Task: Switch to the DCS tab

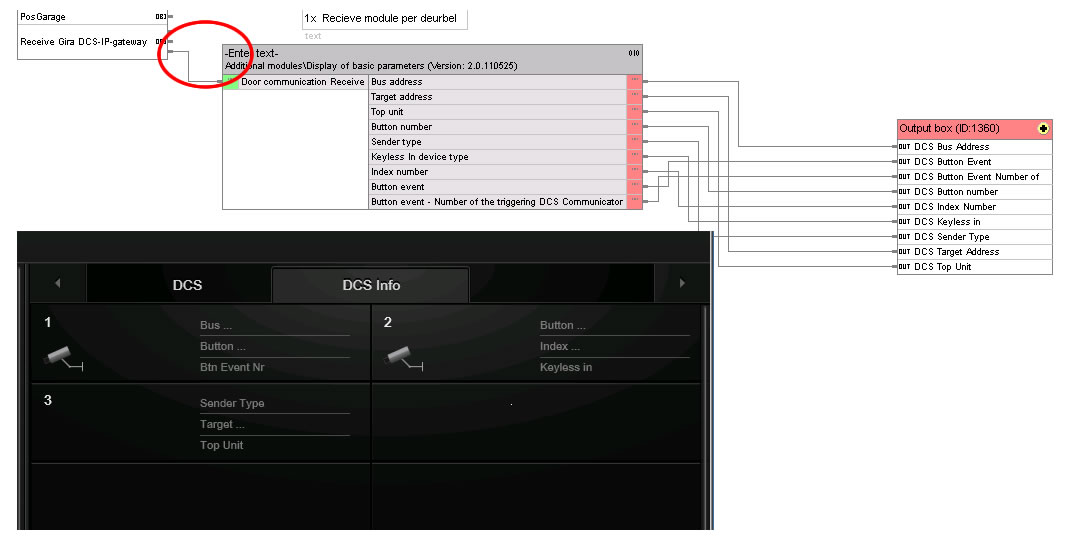Action: click(187, 285)
